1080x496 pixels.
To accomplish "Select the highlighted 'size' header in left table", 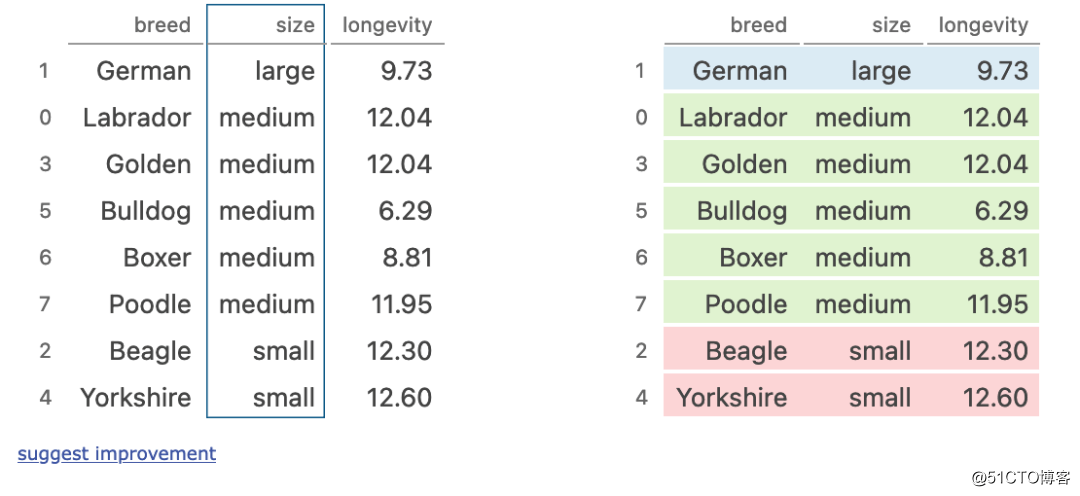I will (x=295, y=26).
